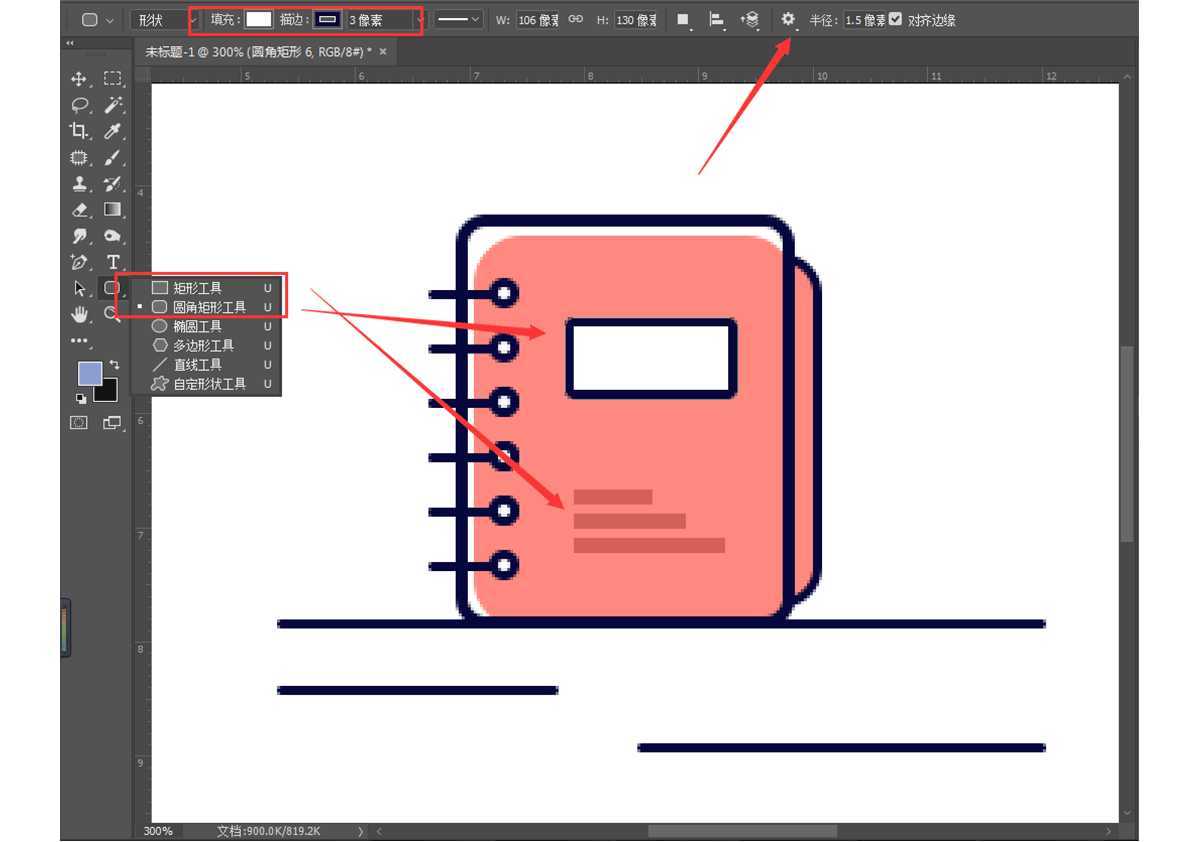Toggle the link width and height icon

(x=576, y=19)
